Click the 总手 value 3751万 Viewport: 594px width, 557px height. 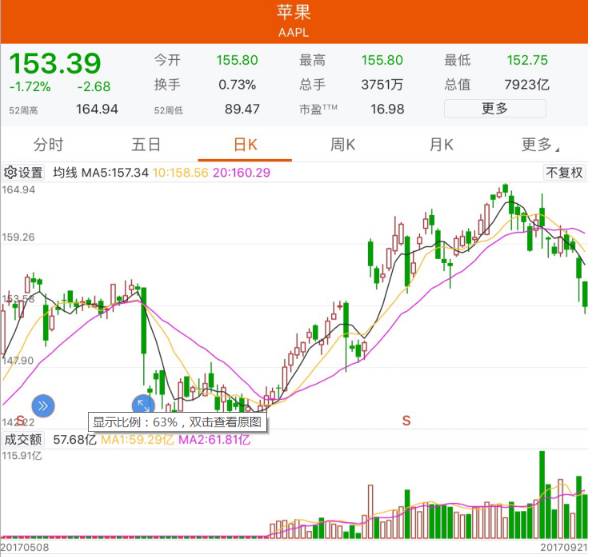[382, 84]
